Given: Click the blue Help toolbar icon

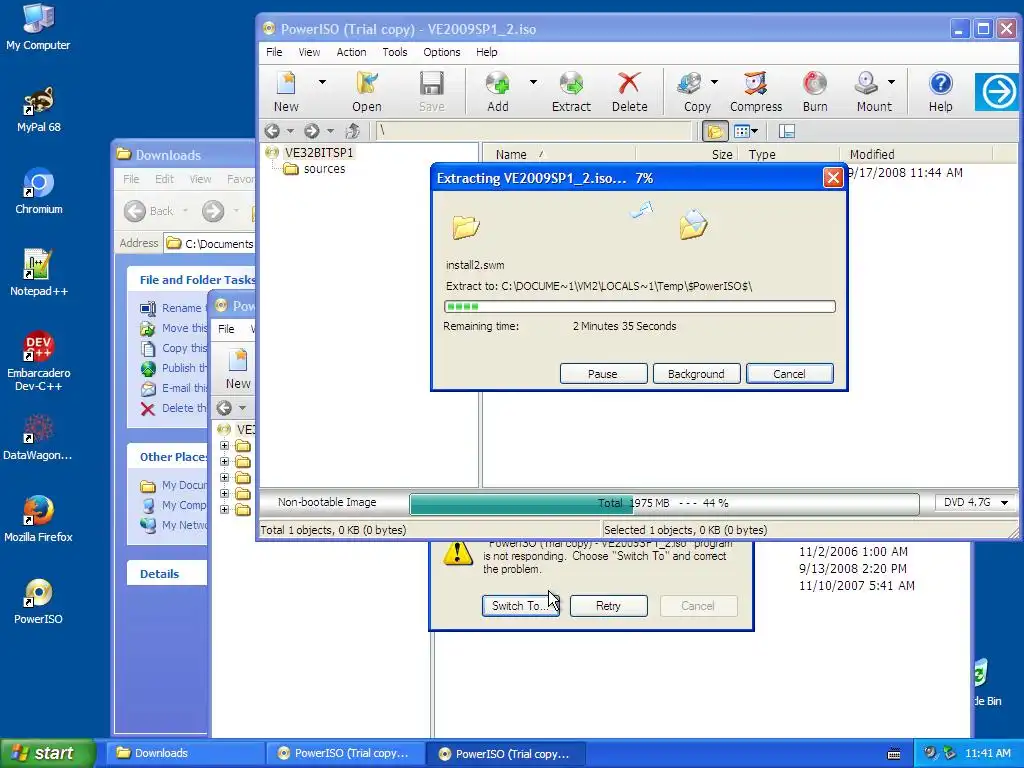Looking at the screenshot, I should point(940,91).
